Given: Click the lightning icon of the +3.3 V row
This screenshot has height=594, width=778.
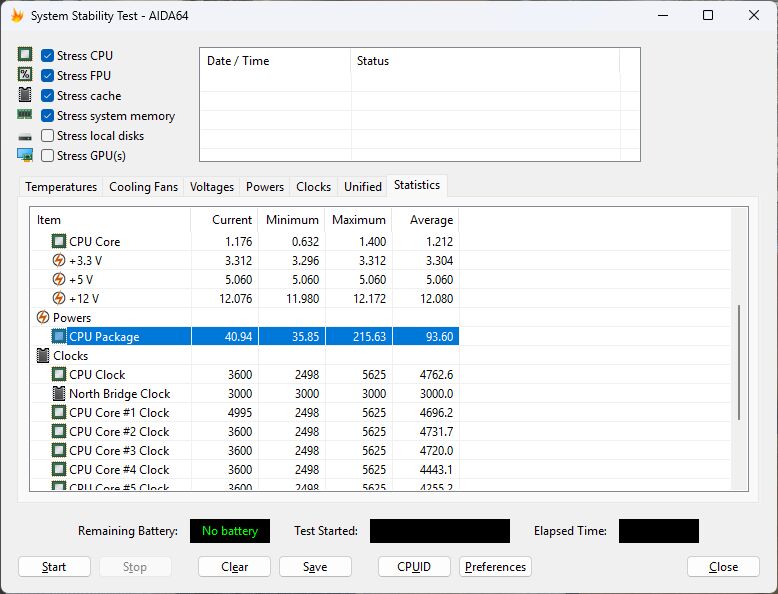Looking at the screenshot, I should [x=59, y=260].
